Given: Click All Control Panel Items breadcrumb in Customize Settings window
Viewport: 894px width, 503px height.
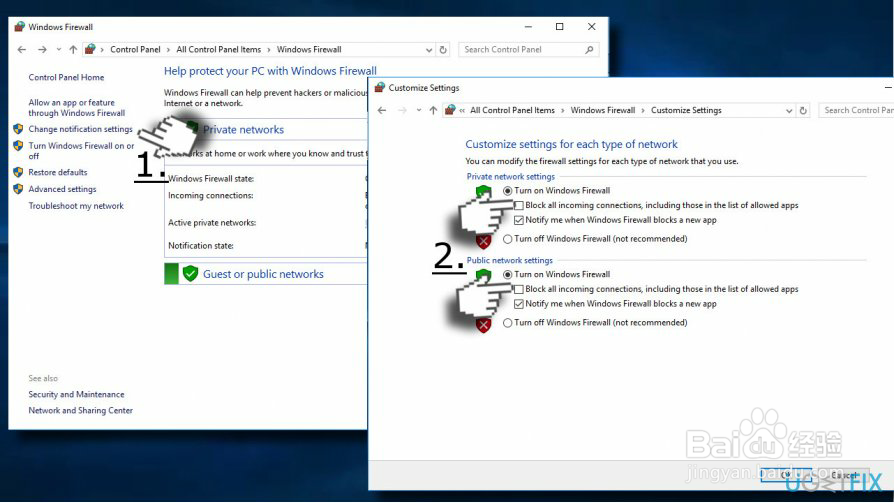Looking at the screenshot, I should pyautogui.click(x=512, y=111).
